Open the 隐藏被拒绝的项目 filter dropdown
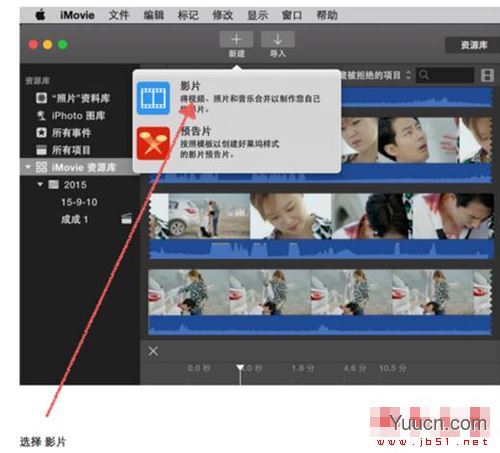The height and width of the screenshot is (453, 500). pyautogui.click(x=376, y=75)
